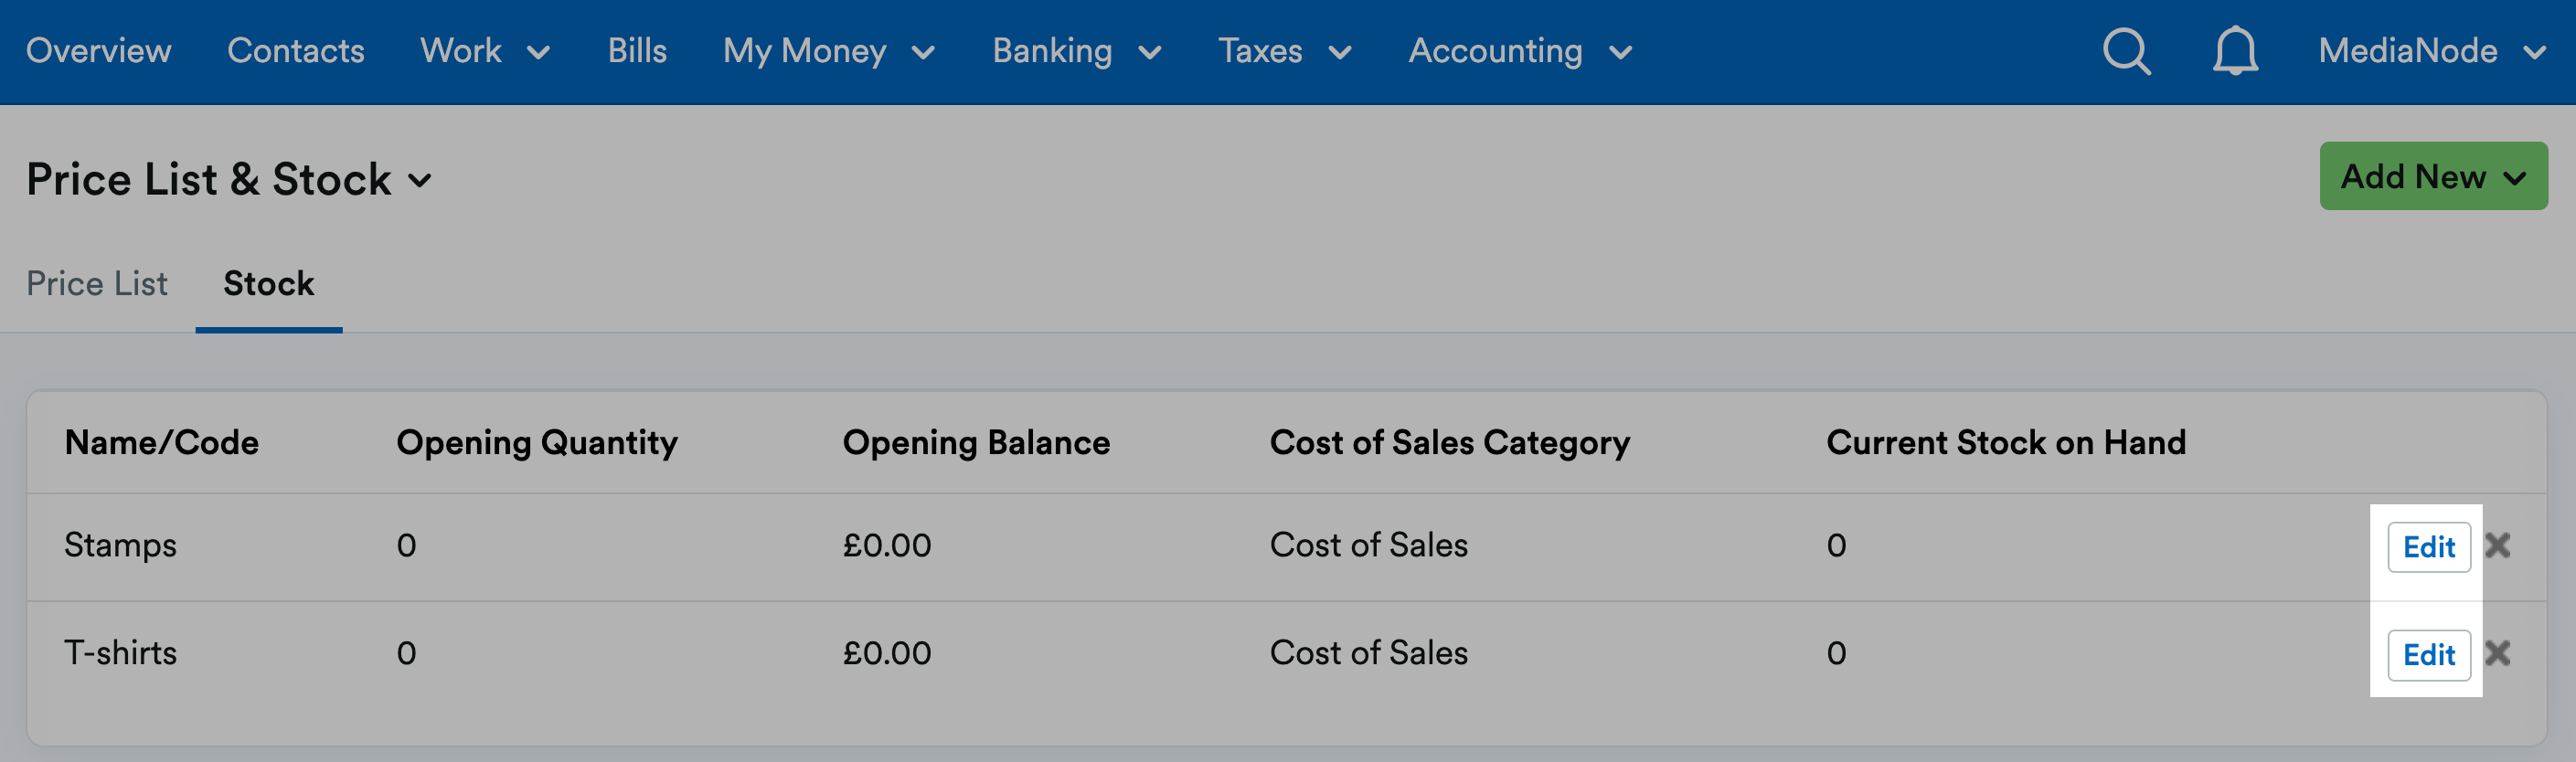Go to the Overview page
Image resolution: width=2576 pixels, height=762 pixels.
coord(98,51)
